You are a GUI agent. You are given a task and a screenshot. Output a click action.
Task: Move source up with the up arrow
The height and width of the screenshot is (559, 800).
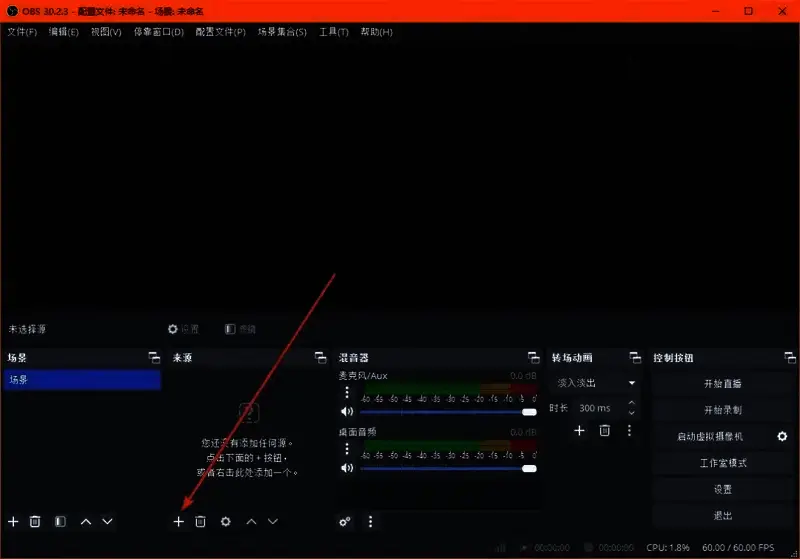[x=252, y=521]
